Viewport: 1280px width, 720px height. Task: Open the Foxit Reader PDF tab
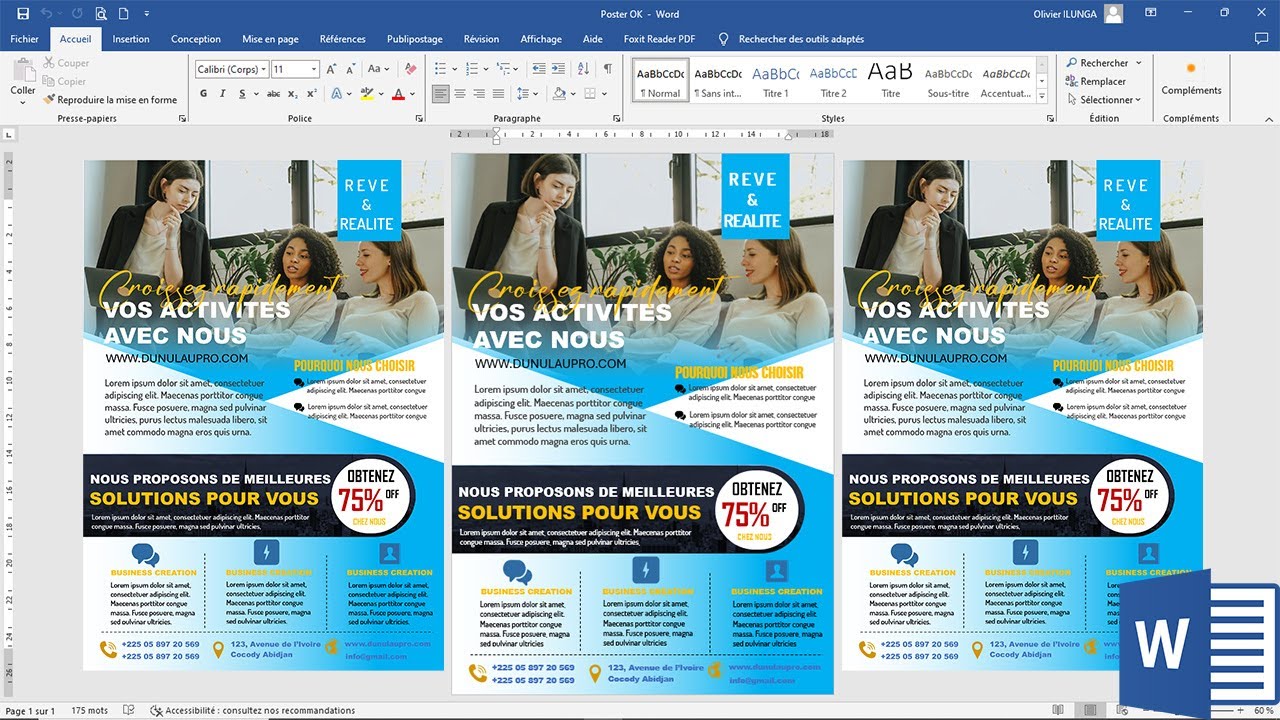click(659, 39)
